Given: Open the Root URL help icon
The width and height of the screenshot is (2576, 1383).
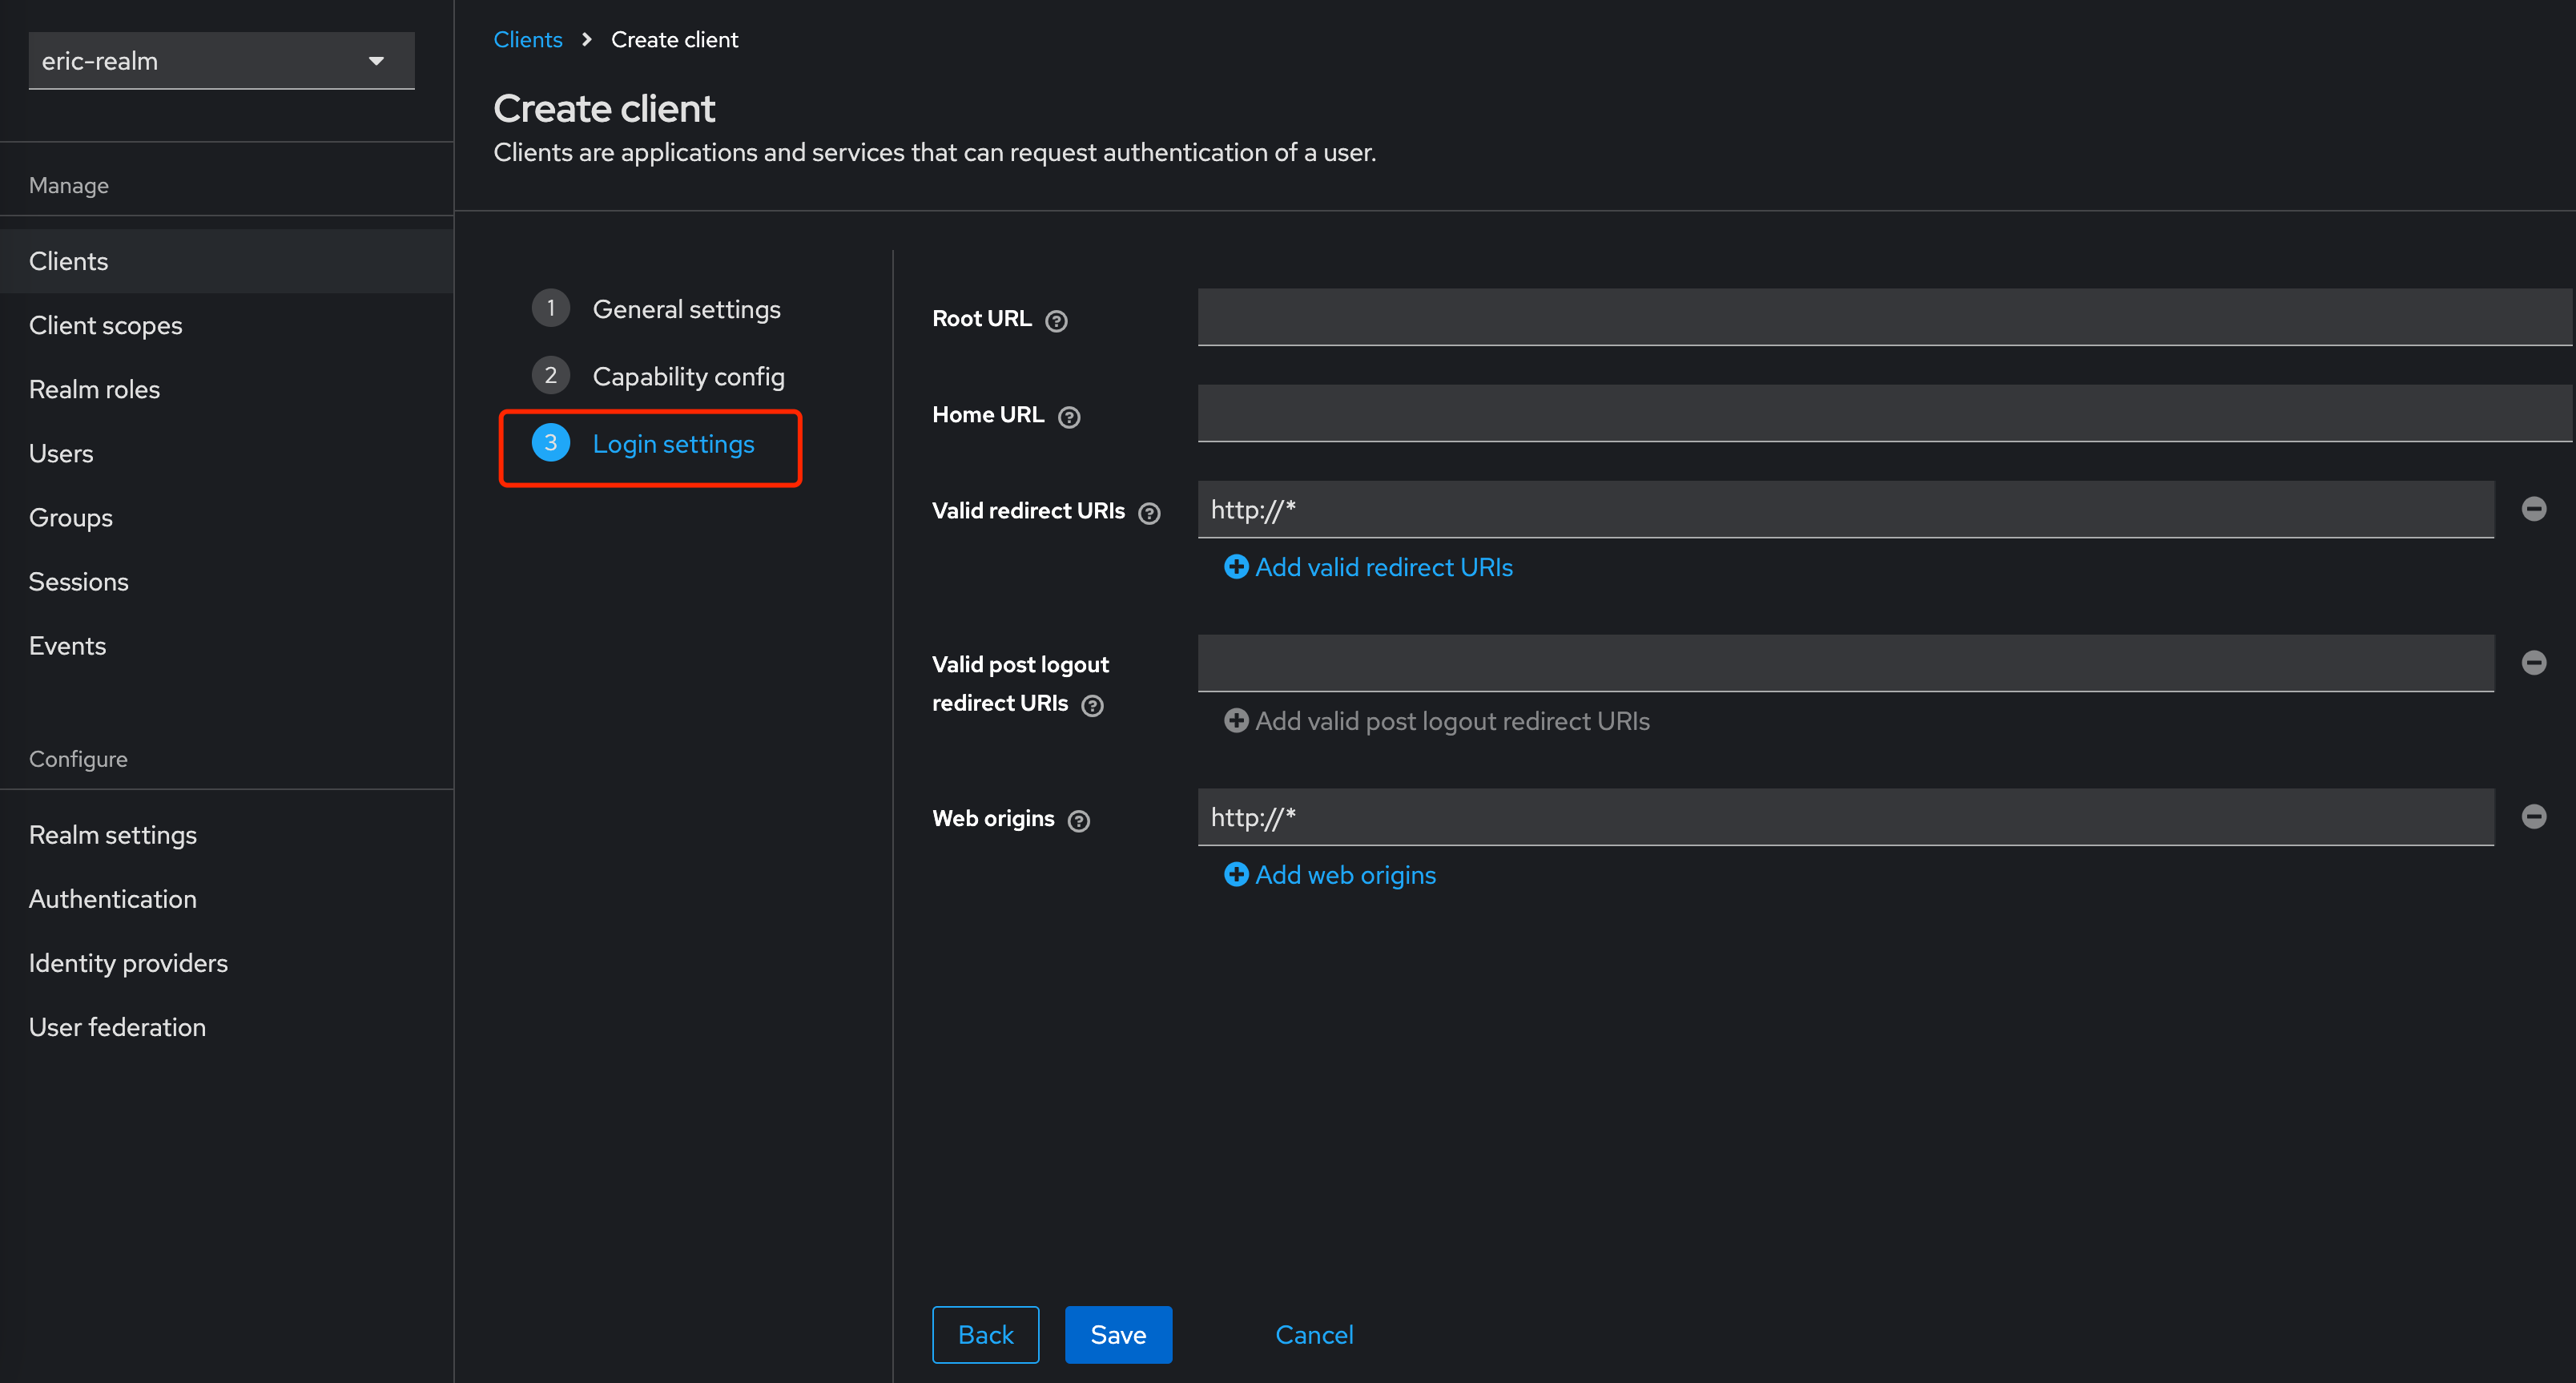Looking at the screenshot, I should point(1056,320).
